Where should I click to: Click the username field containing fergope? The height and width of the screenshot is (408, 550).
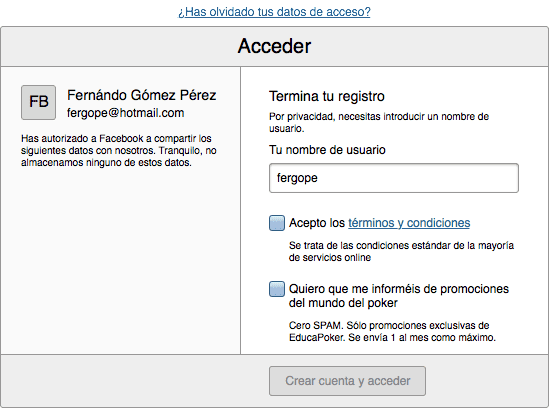click(x=394, y=178)
